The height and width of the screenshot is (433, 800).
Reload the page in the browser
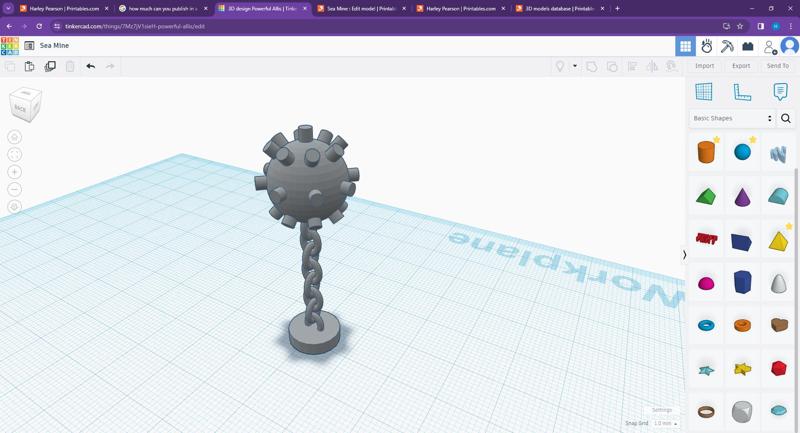pyautogui.click(x=39, y=26)
